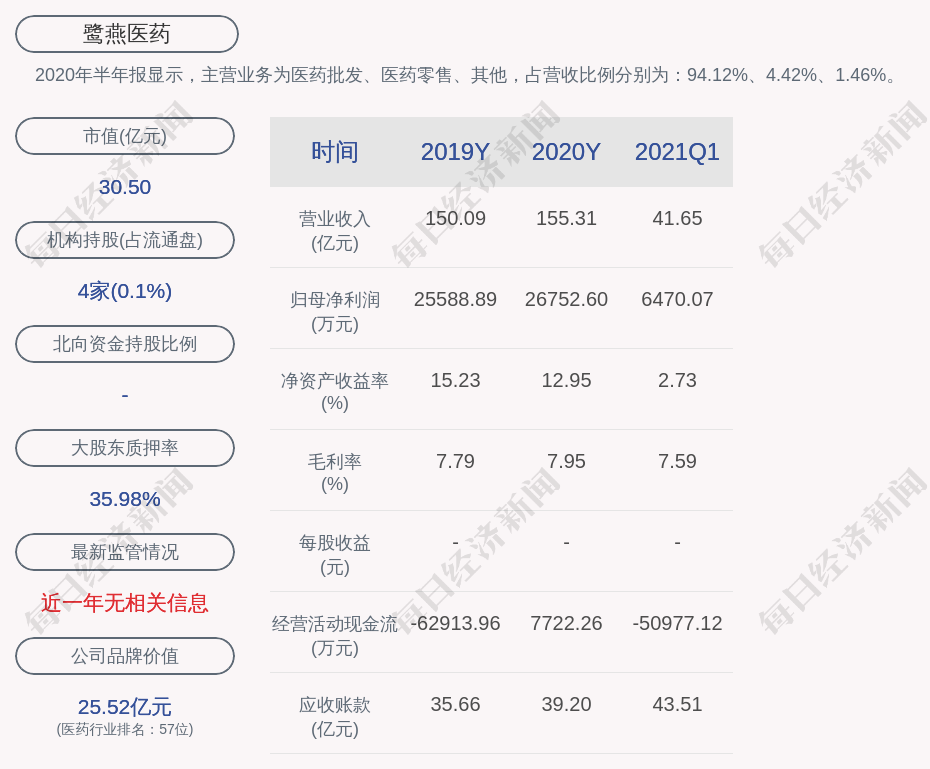Click the gross margin value 7.79
This screenshot has width=930, height=769.
coord(455,461)
